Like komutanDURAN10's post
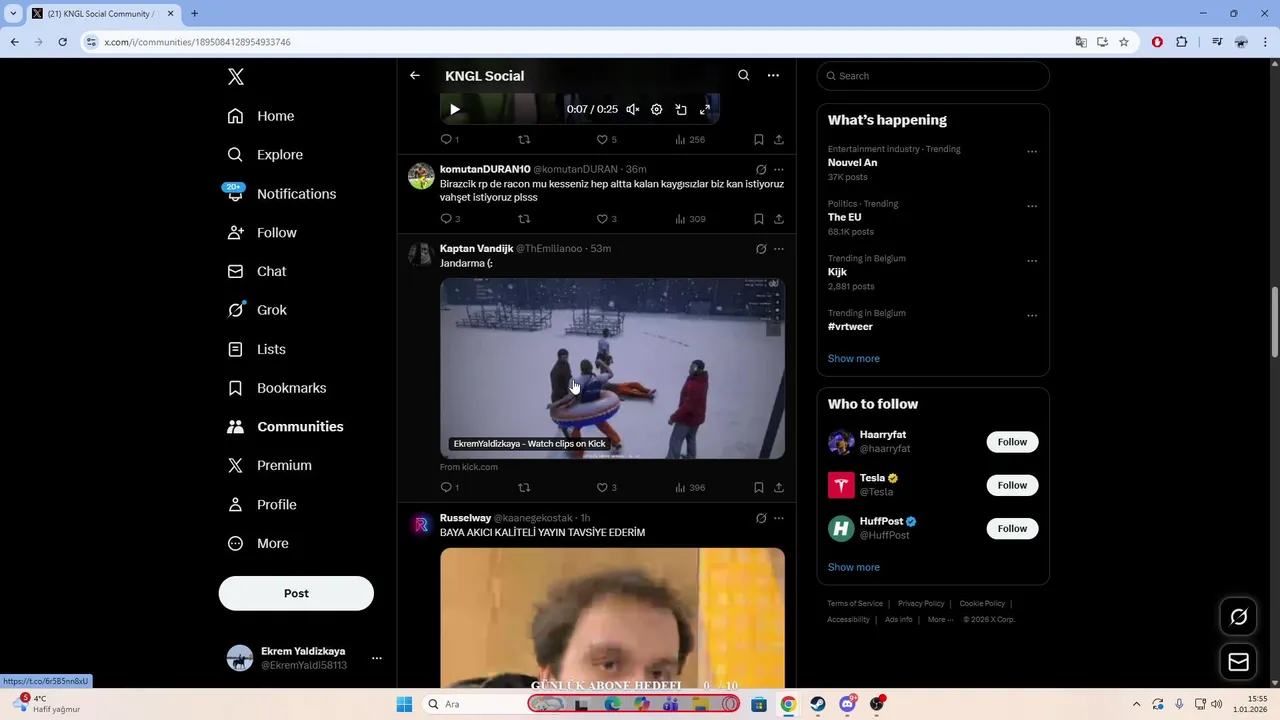Screen dimensions: 1280x720 [x=607, y=219]
